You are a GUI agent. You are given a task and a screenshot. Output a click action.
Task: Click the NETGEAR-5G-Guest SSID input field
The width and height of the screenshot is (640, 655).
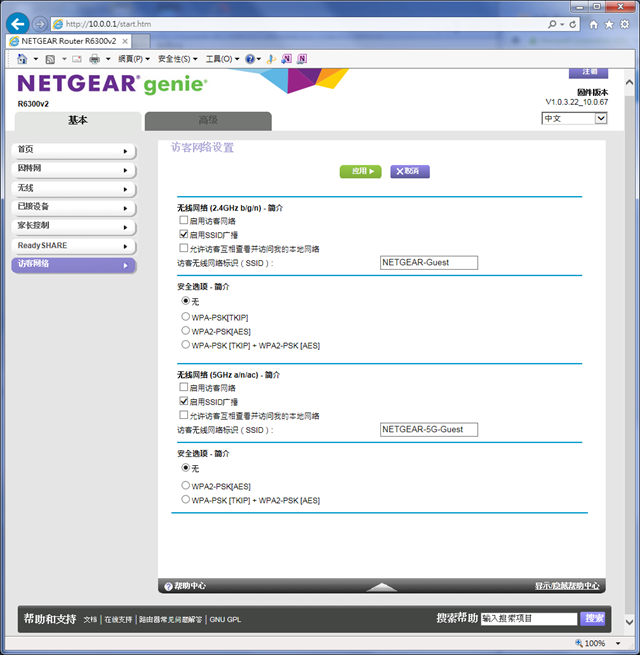[x=429, y=429]
